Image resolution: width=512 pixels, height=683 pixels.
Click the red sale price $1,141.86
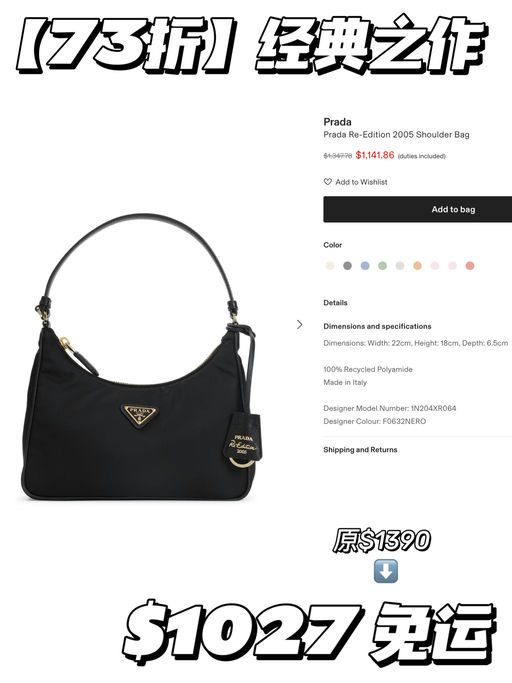pos(375,155)
